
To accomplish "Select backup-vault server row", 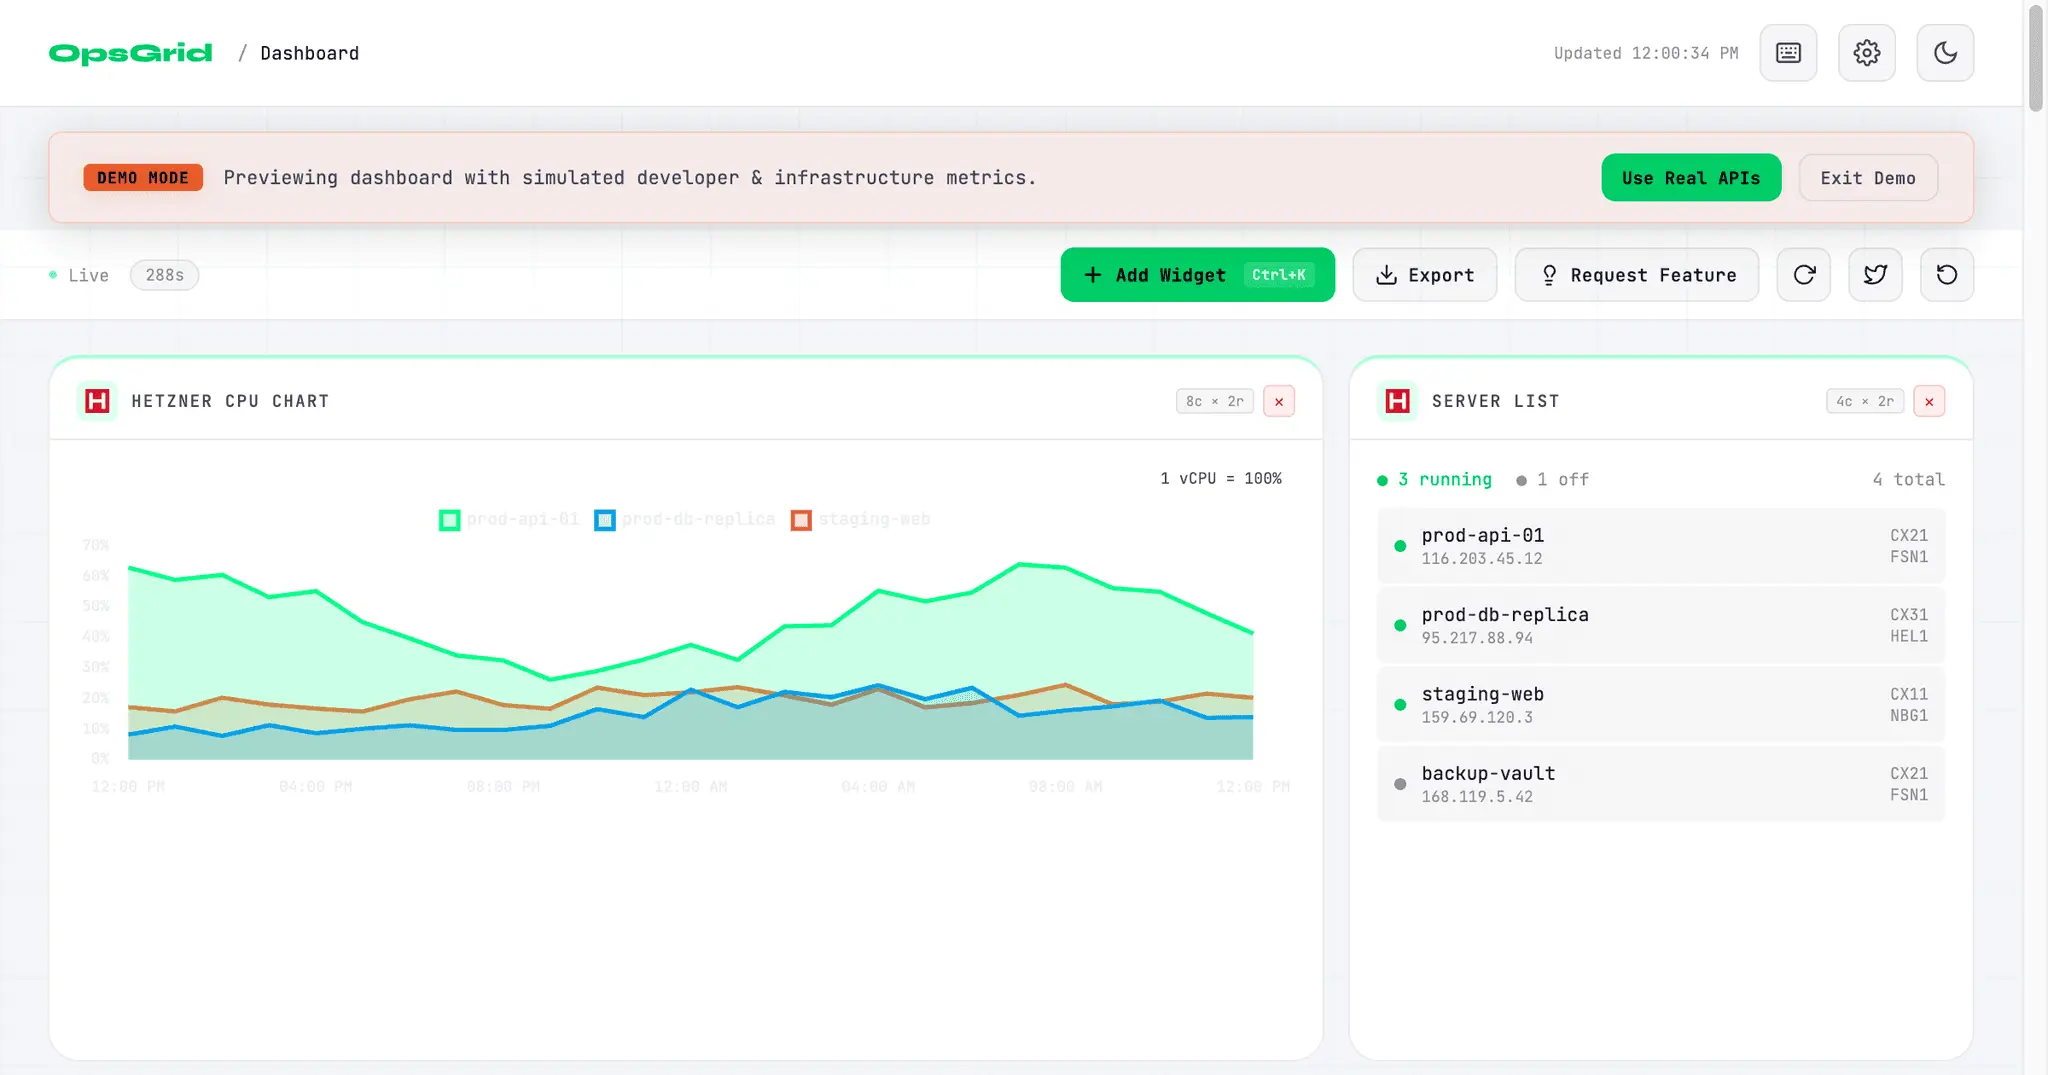I will coord(1661,783).
